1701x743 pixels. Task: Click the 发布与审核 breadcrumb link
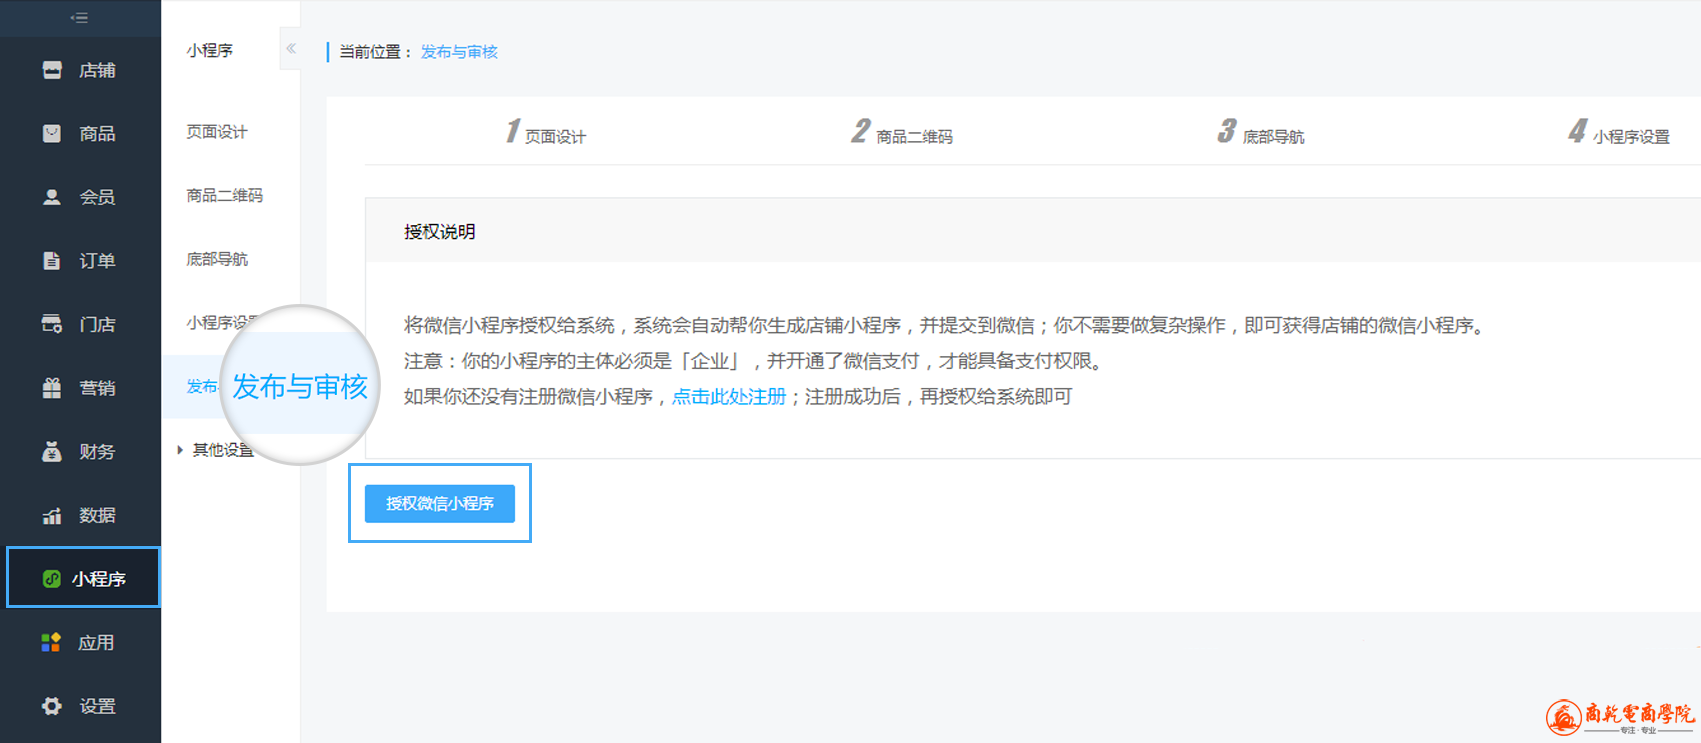point(459,52)
